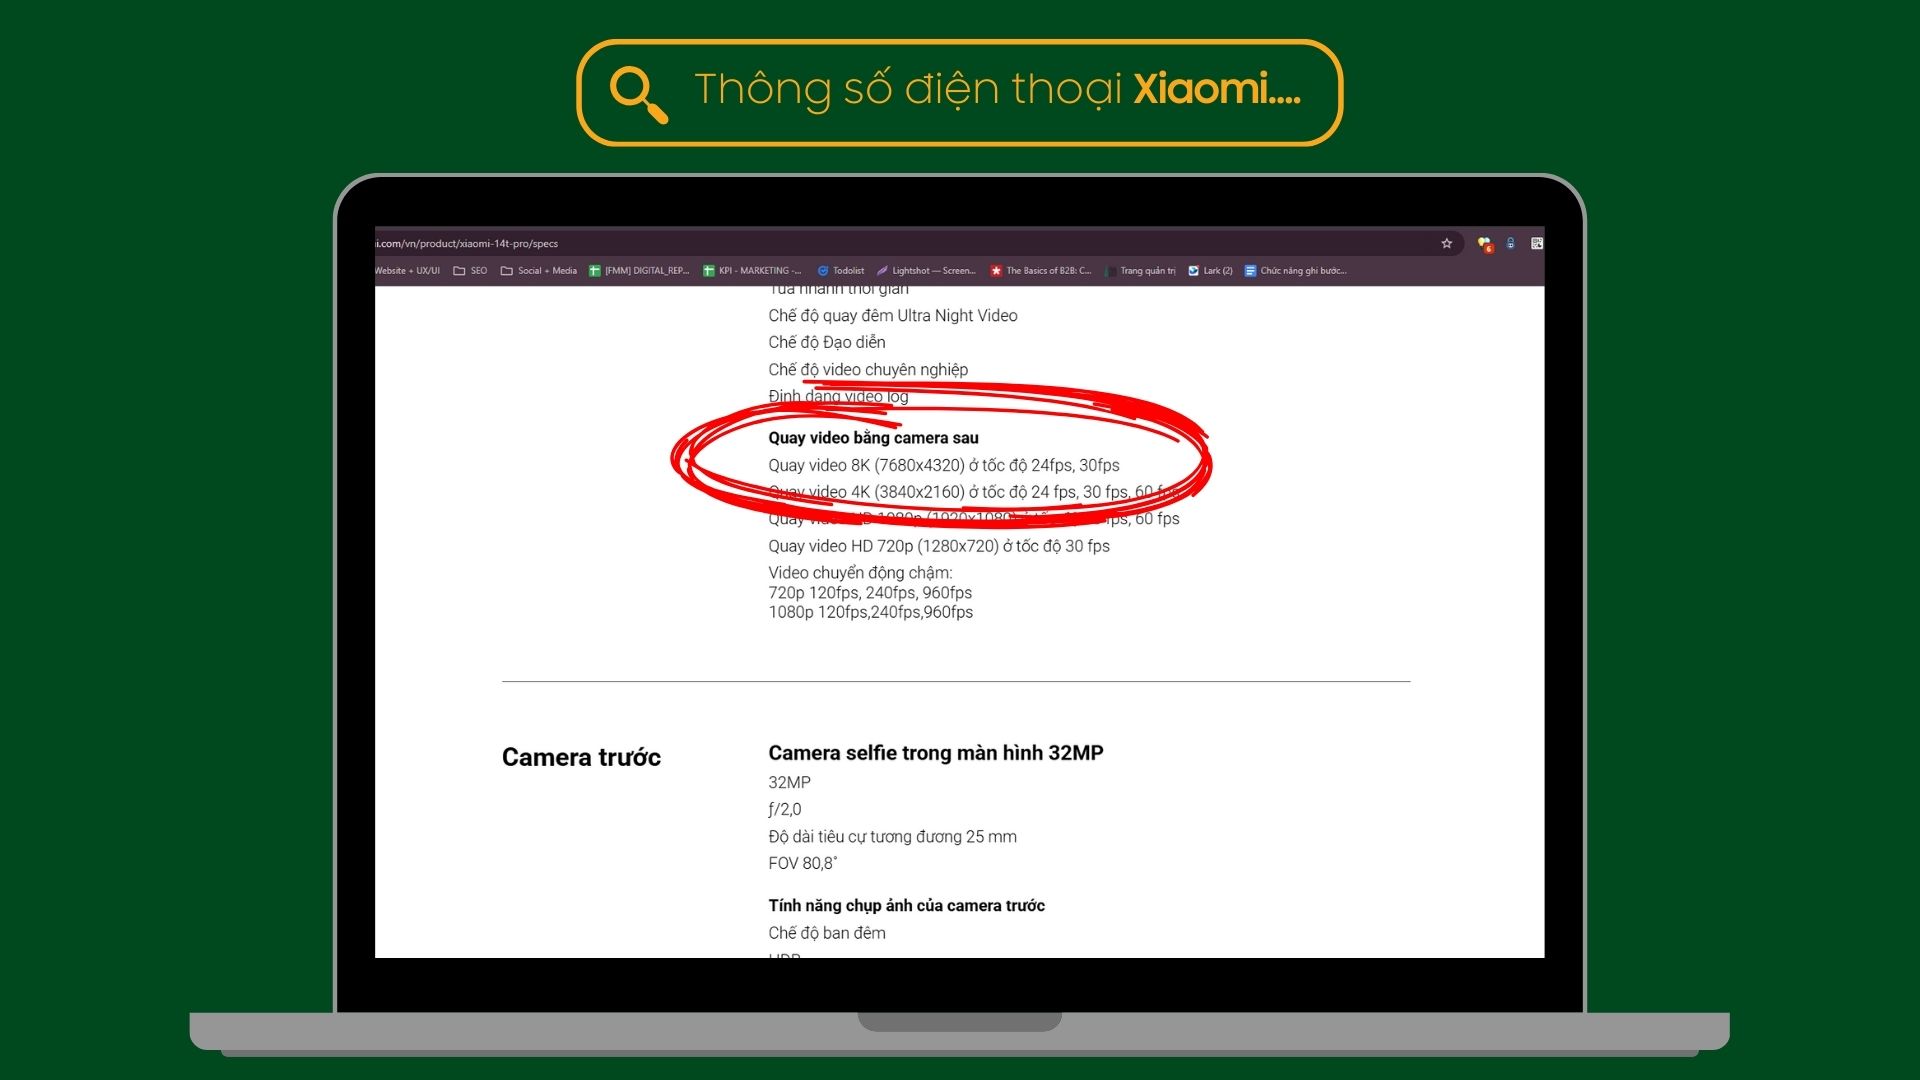
Task: Click the '720p 120fps, 240fps, 960fps' line
Action: pos(870,592)
